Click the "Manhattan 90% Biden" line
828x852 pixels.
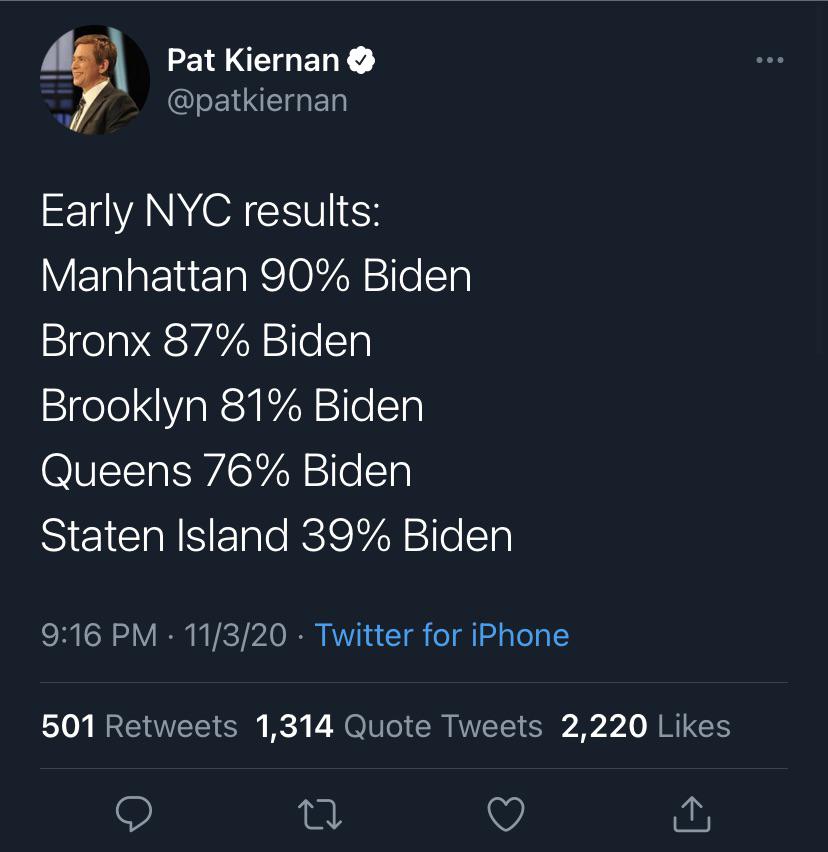tap(256, 276)
